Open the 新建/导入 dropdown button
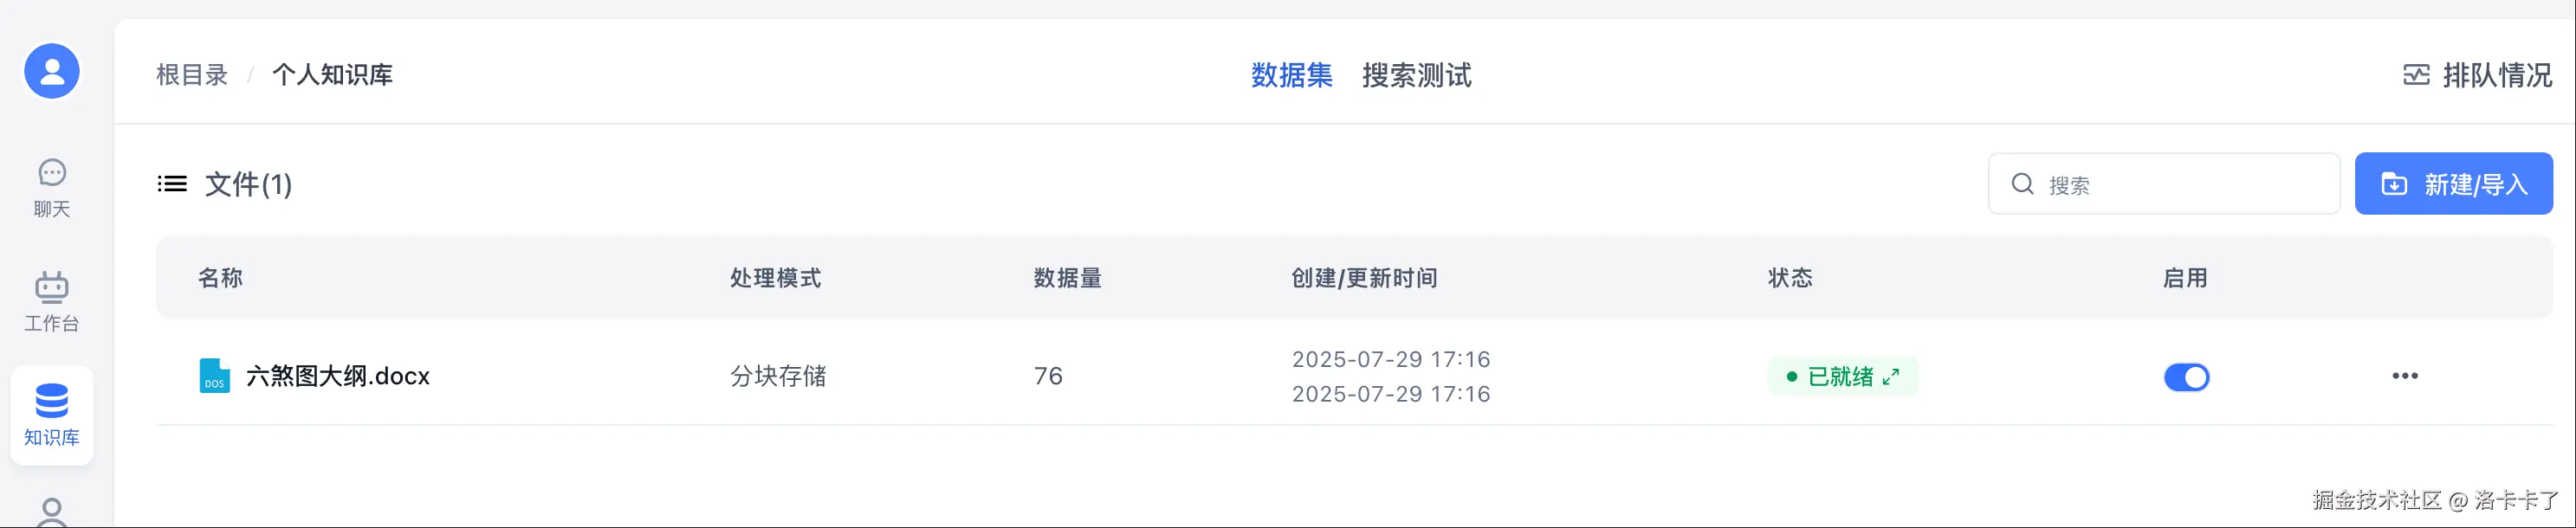 (2453, 184)
